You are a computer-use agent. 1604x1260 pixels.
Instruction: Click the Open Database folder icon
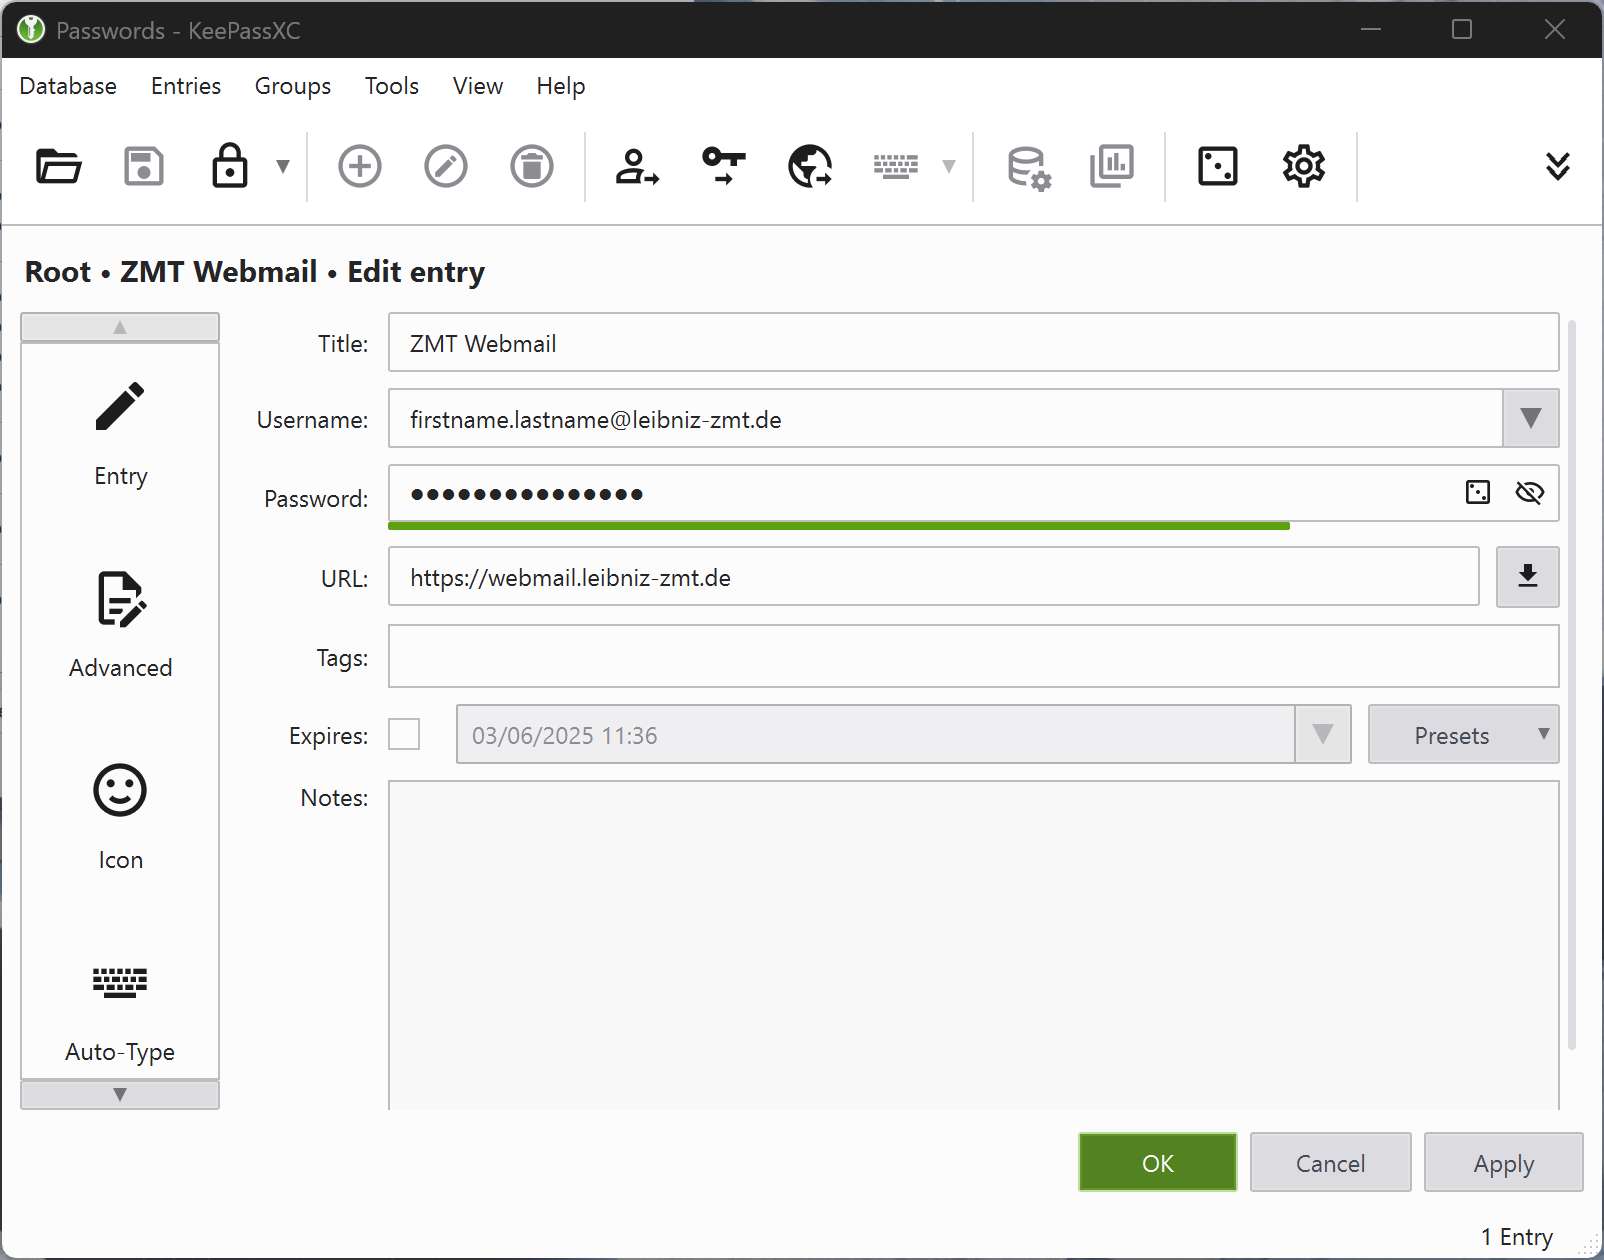[x=58, y=166]
